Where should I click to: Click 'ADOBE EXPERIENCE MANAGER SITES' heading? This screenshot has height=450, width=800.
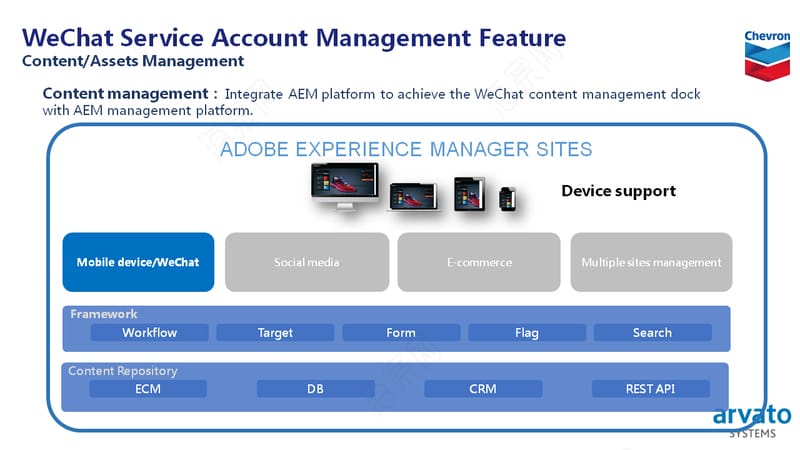pyautogui.click(x=406, y=149)
